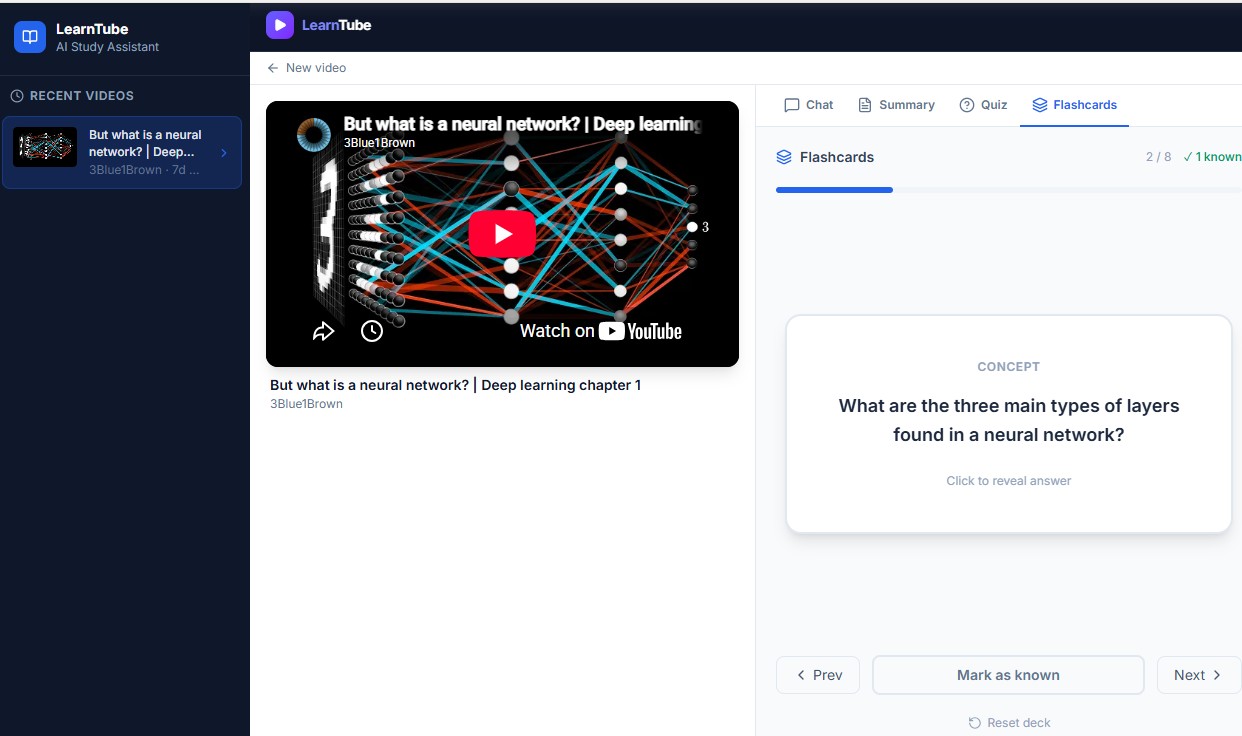Screen dimensions: 1242x736
Task: Open Watch on YouTube link
Action: pyautogui.click(x=601, y=331)
